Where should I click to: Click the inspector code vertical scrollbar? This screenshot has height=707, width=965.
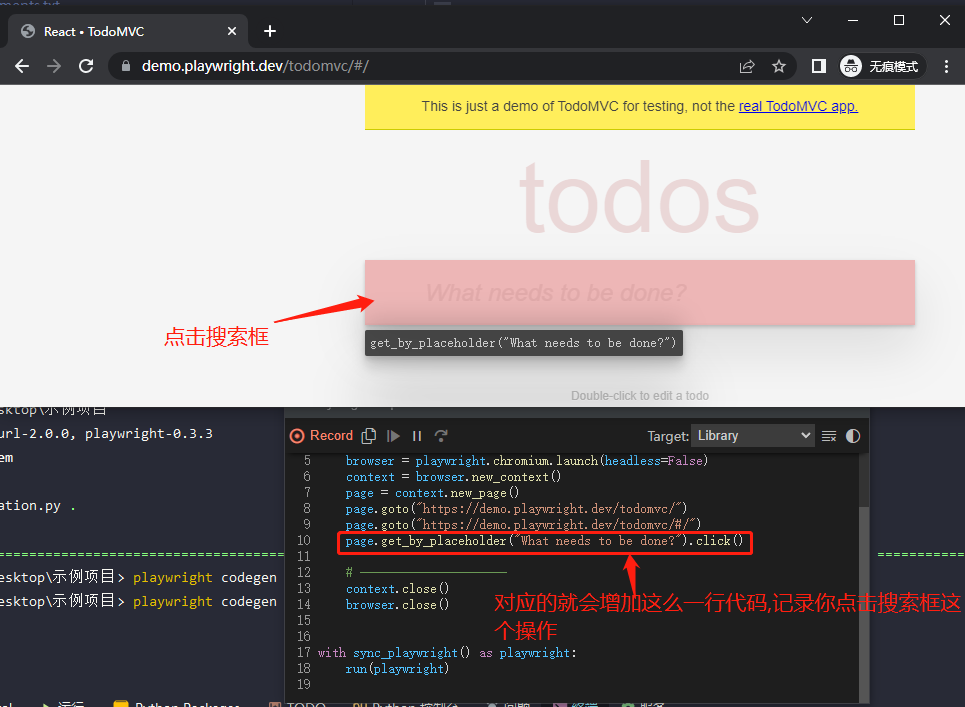point(864,603)
